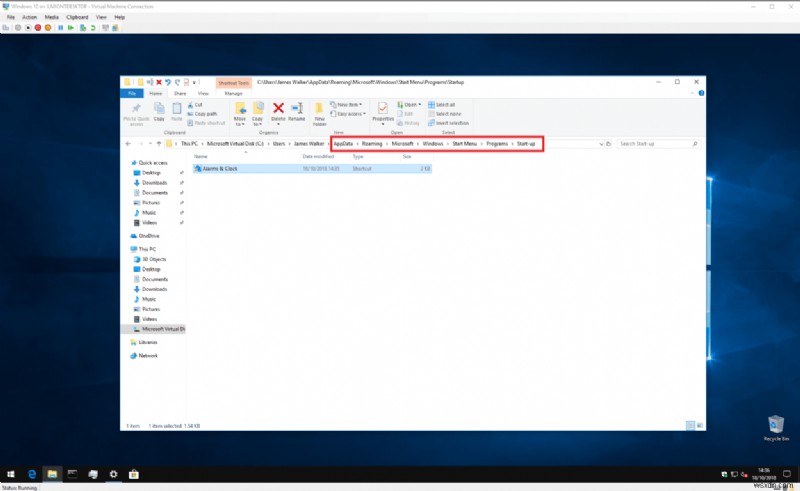
Task: Open the Microsoft Store taskbar icon
Action: click(134, 474)
